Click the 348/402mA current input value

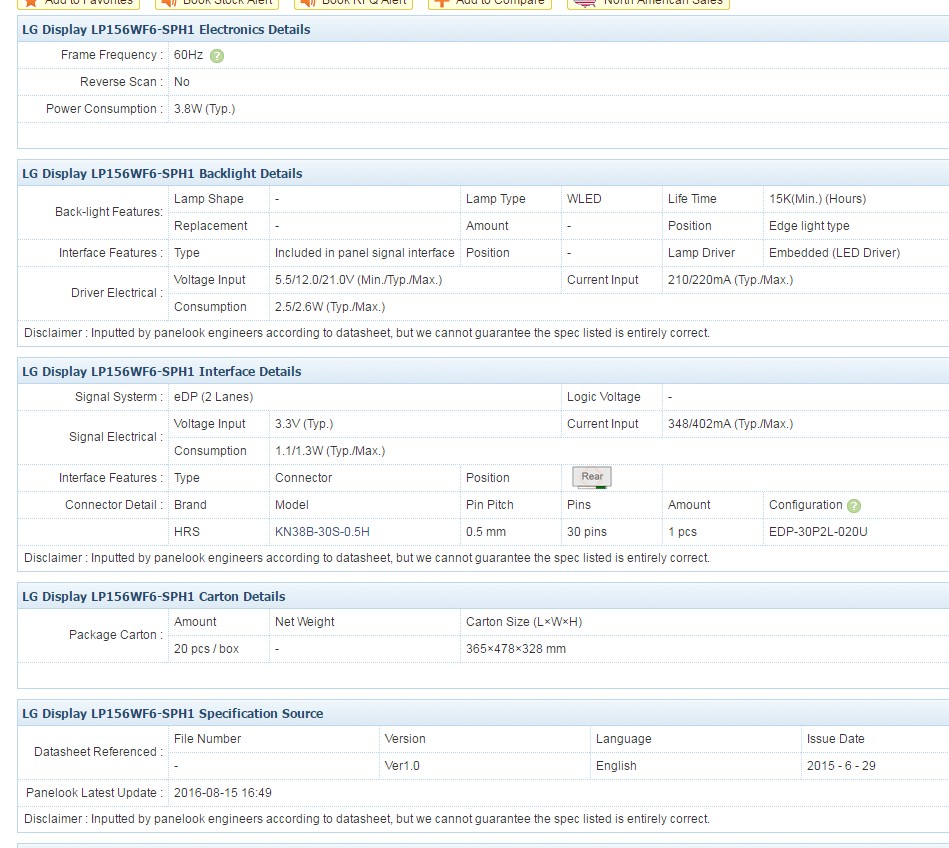[730, 424]
